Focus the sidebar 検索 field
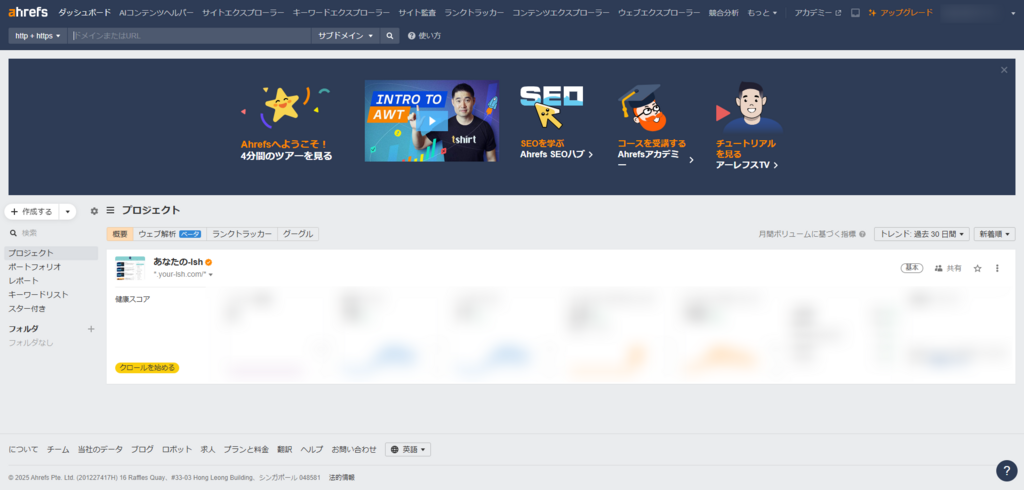Viewport: 1024px width, 490px height. (51, 233)
